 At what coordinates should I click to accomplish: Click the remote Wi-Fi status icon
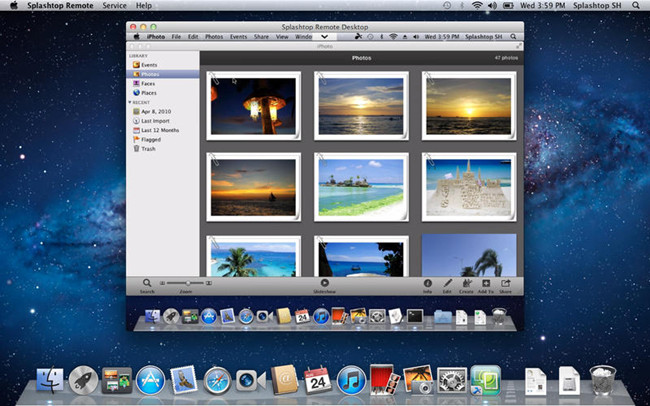pyautogui.click(x=393, y=36)
